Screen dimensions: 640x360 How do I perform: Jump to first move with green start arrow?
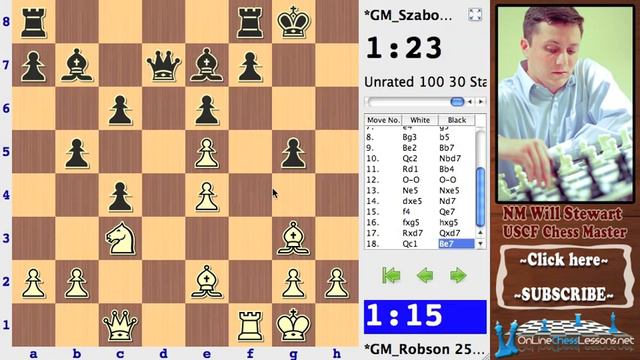point(391,276)
